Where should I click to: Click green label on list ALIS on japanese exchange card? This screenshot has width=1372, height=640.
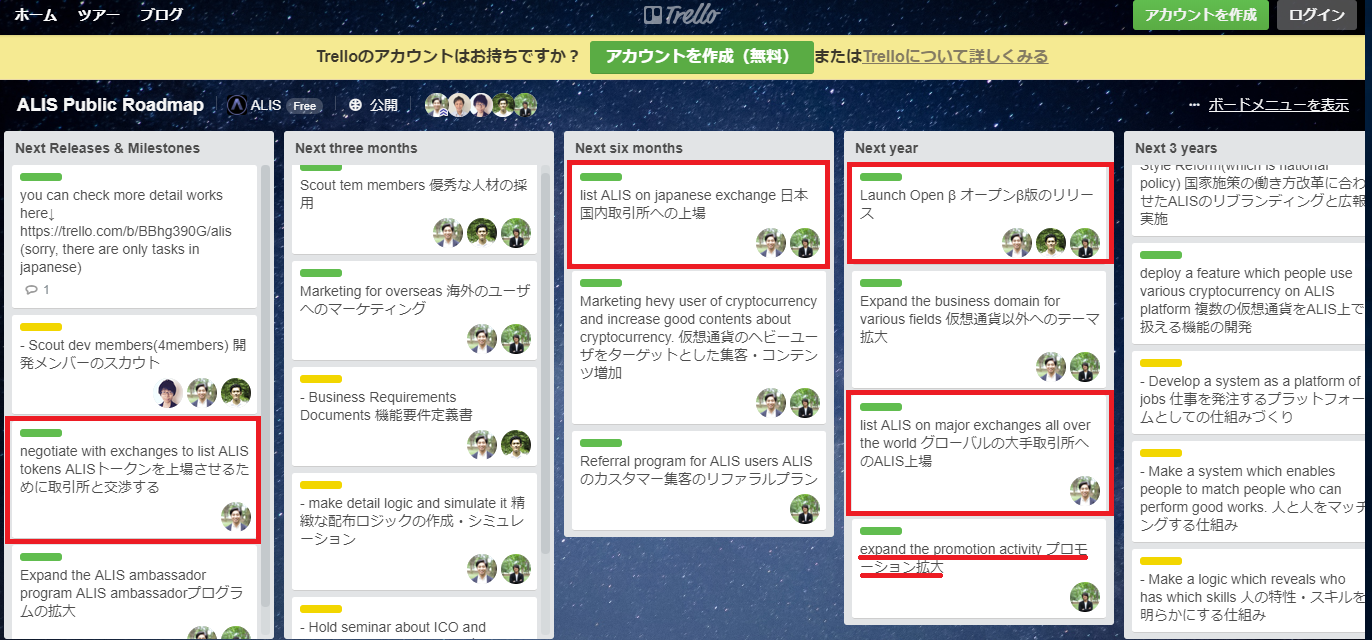click(x=600, y=177)
